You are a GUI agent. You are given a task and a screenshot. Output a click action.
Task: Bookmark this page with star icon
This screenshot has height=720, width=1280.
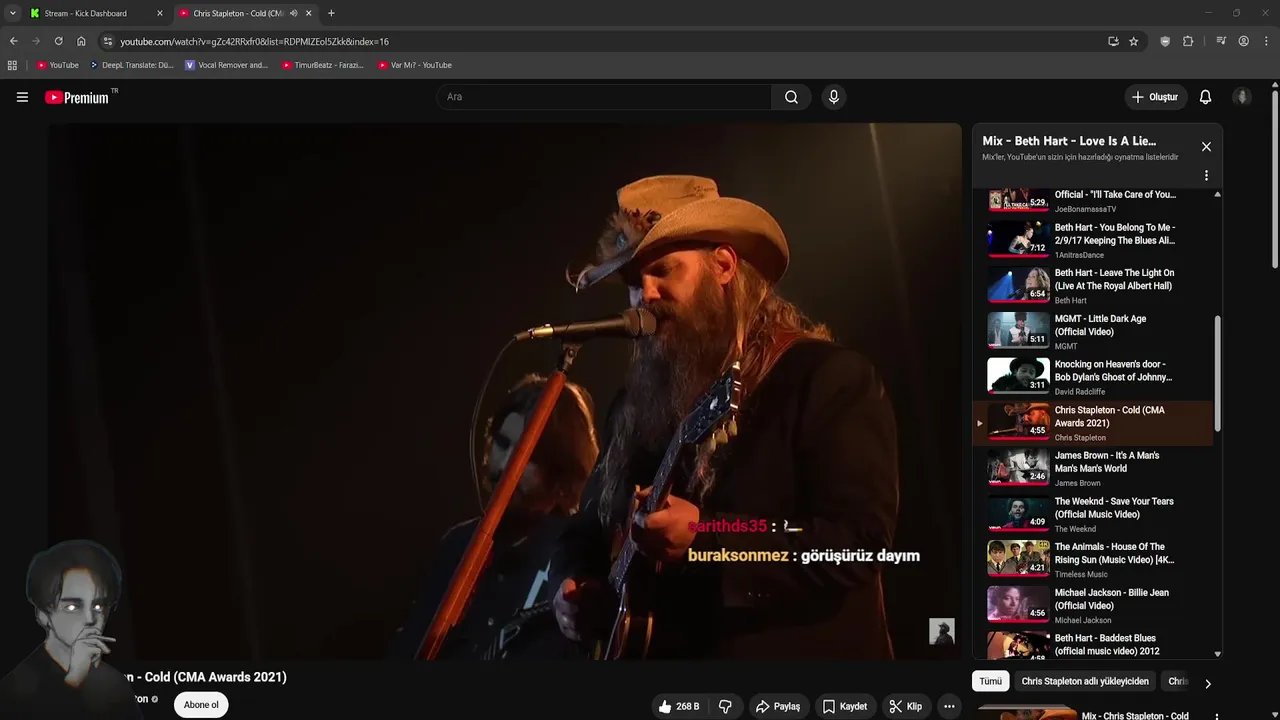[x=1133, y=41]
